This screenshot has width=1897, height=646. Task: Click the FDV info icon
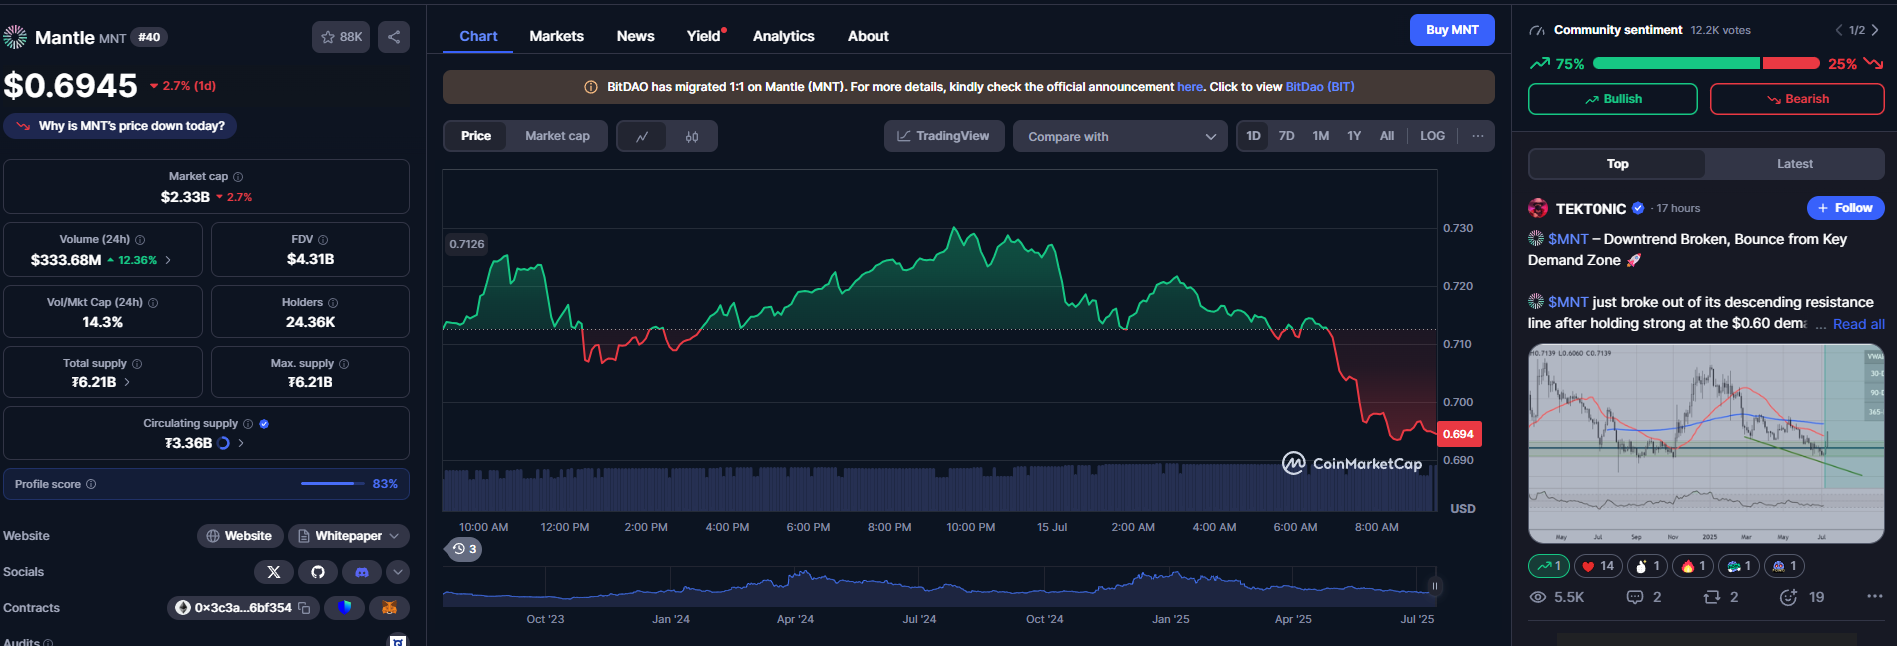click(323, 240)
